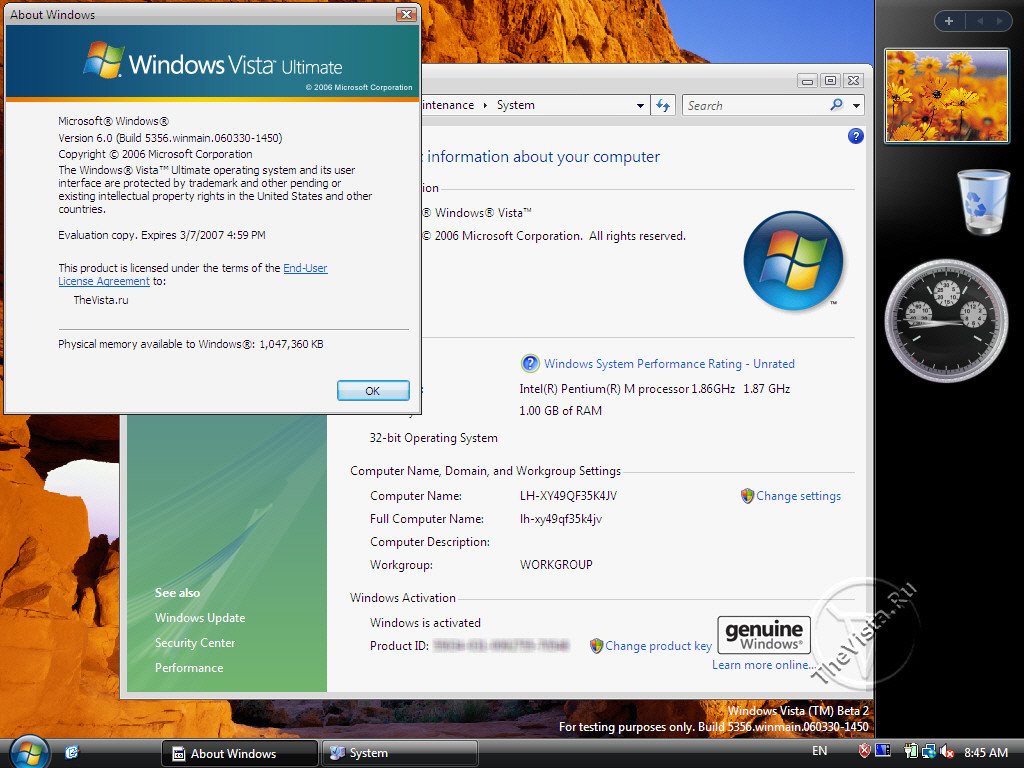Click full computer name lh-xy49qf35k4jv
The image size is (1024, 768).
(561, 519)
